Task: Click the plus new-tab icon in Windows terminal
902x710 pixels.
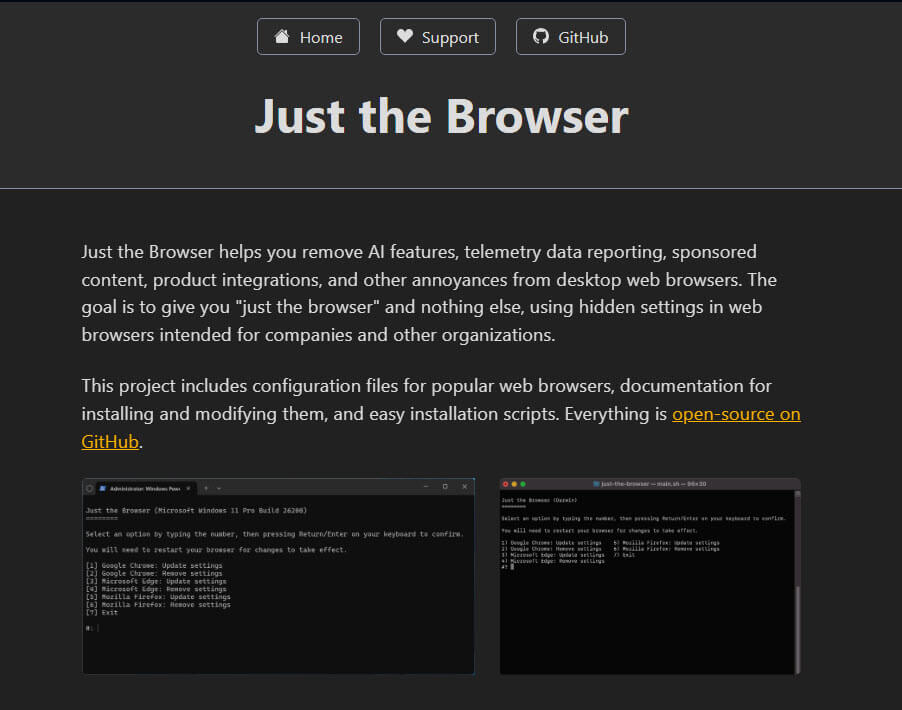Action: click(x=206, y=488)
